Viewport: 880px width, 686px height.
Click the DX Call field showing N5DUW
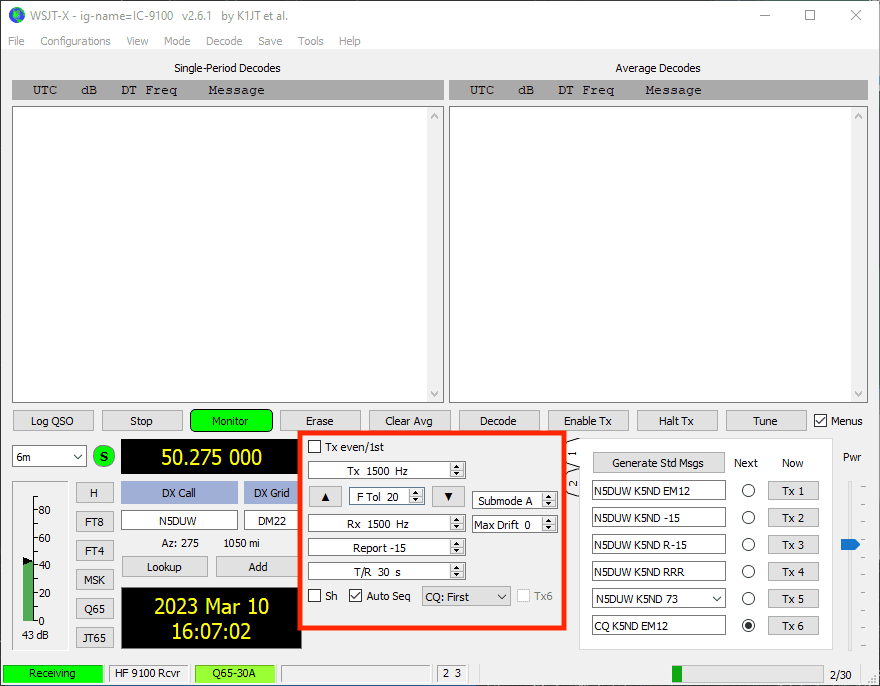pos(179,521)
